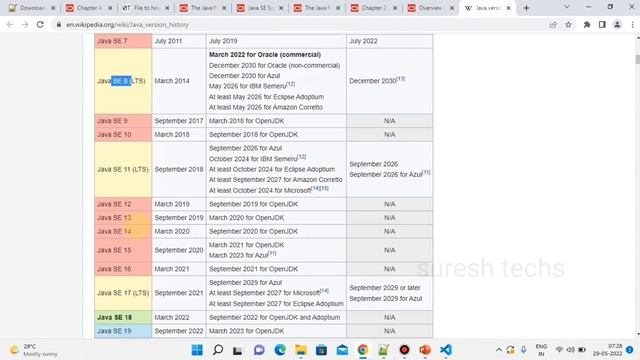This screenshot has width=640, height=360.
Task: Open citation 11 next to September 2026 for Azul
Action: click(426, 172)
